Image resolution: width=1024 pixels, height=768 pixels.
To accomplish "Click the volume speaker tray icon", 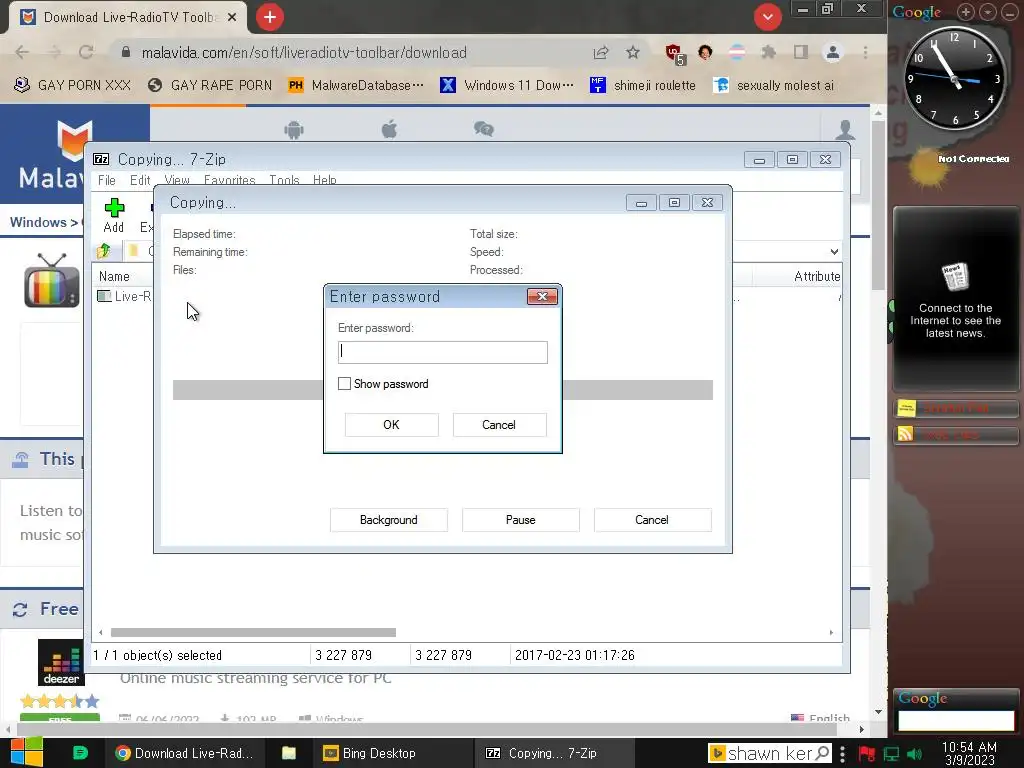I will click(x=914, y=754).
